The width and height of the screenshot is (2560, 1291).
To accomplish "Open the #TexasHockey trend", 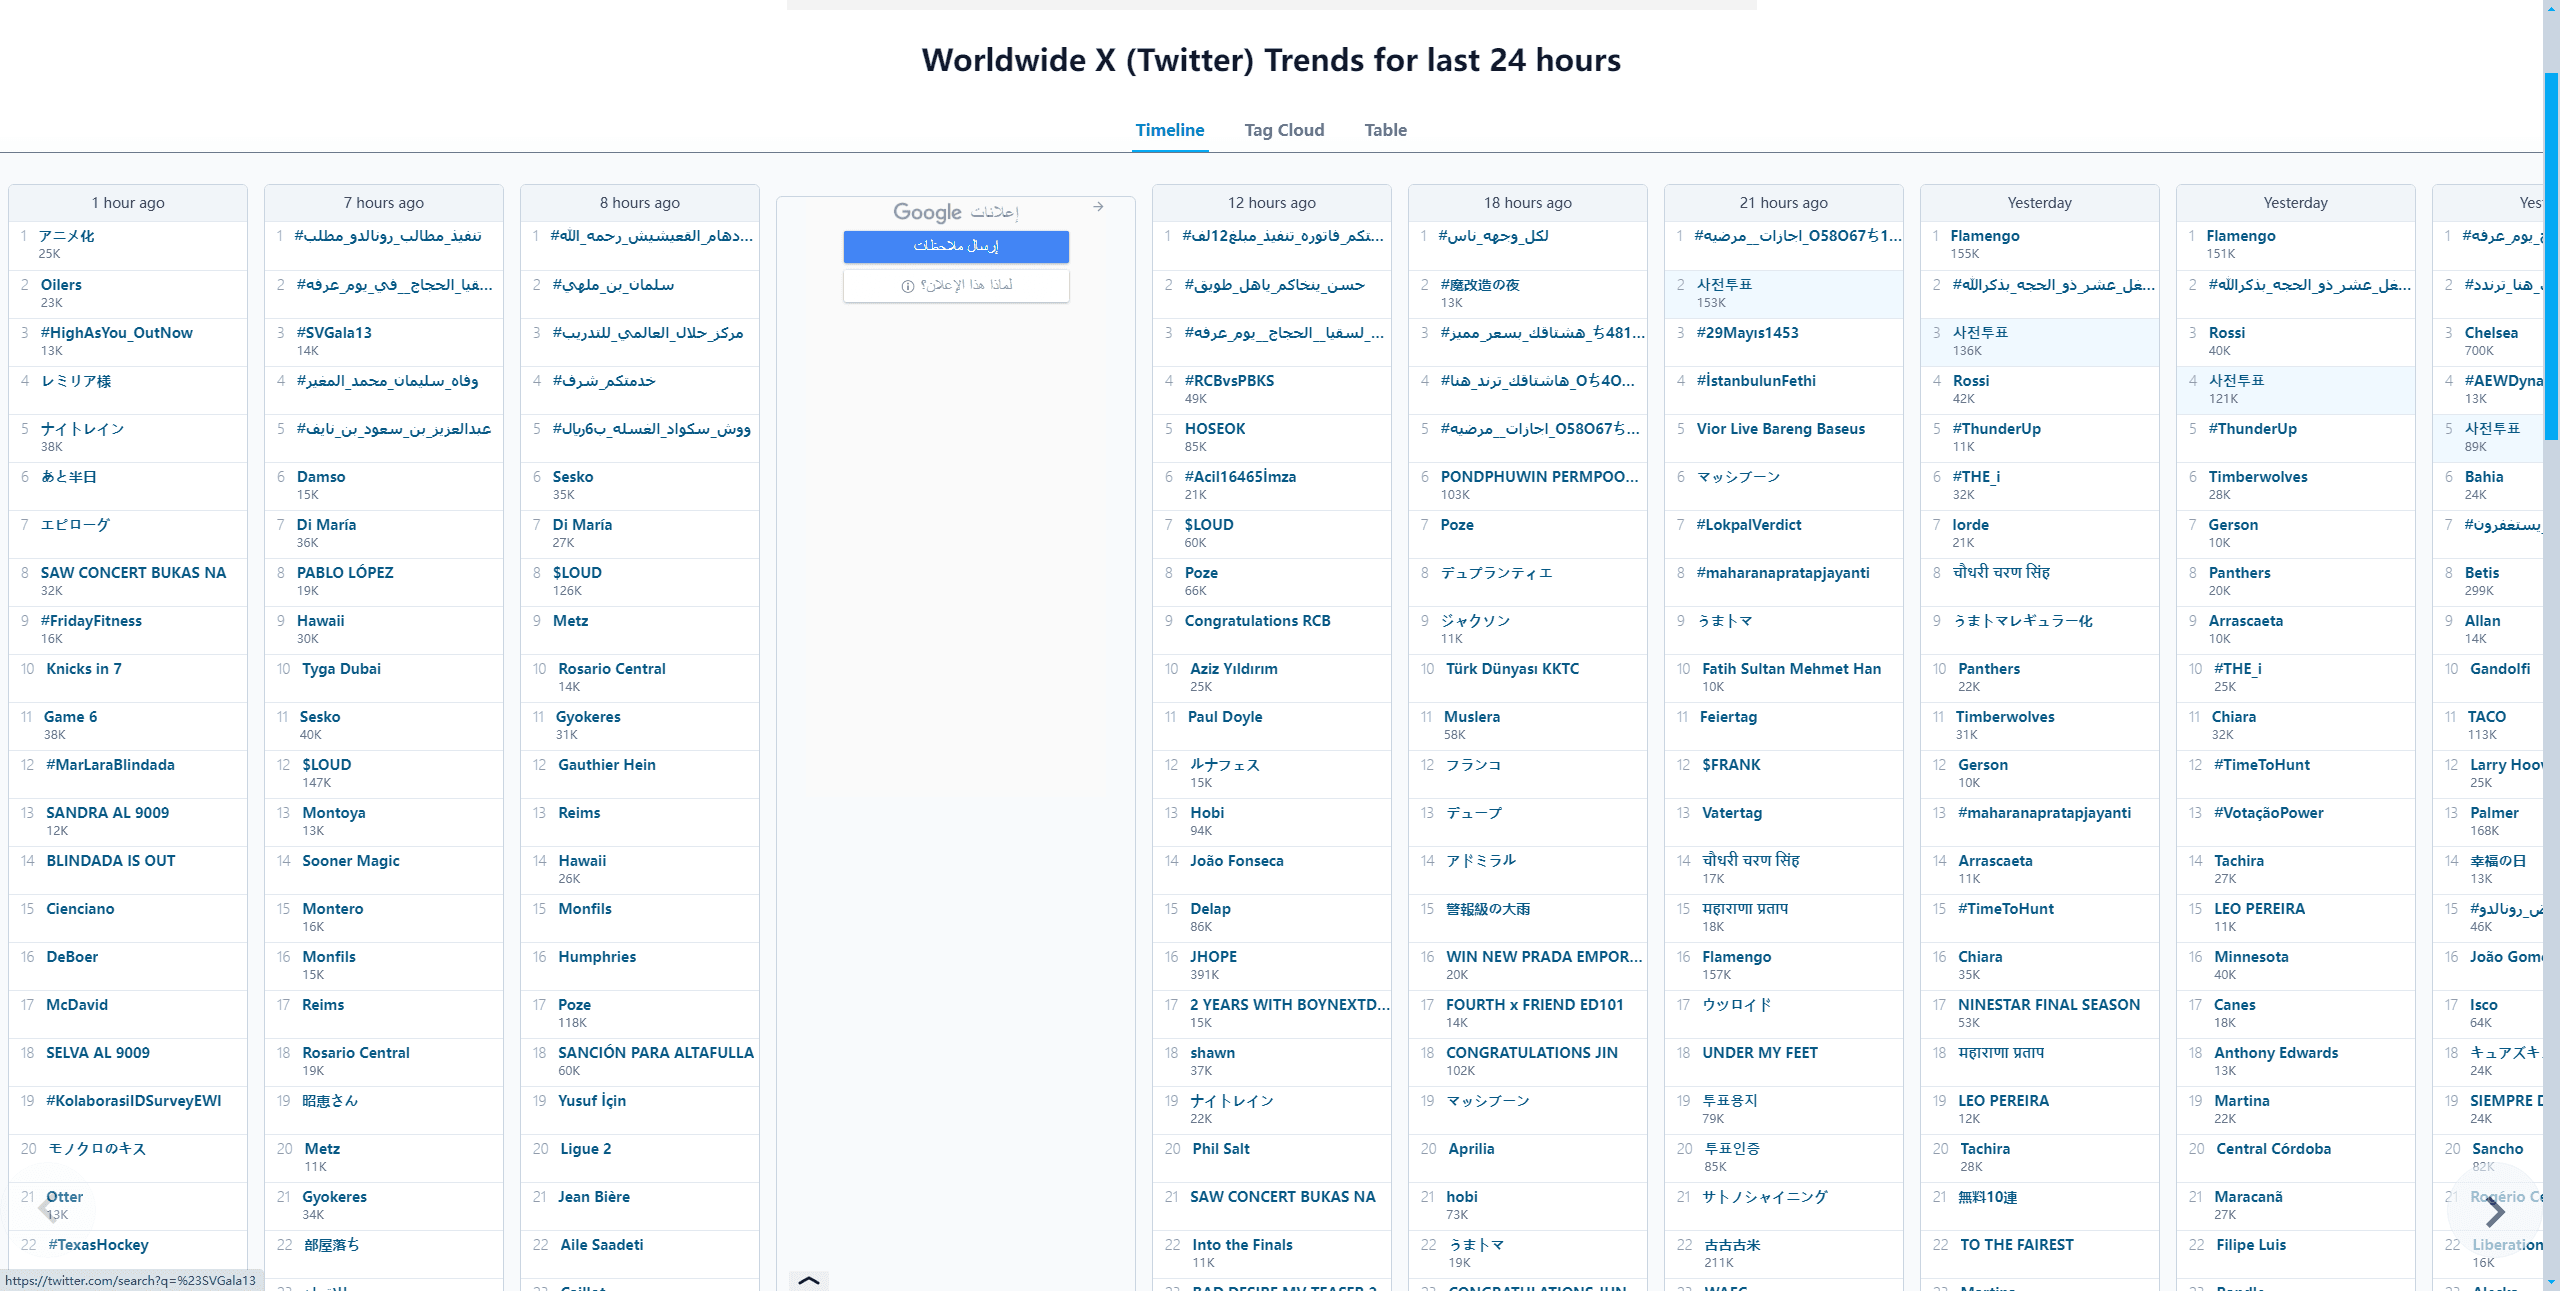I will [97, 1245].
